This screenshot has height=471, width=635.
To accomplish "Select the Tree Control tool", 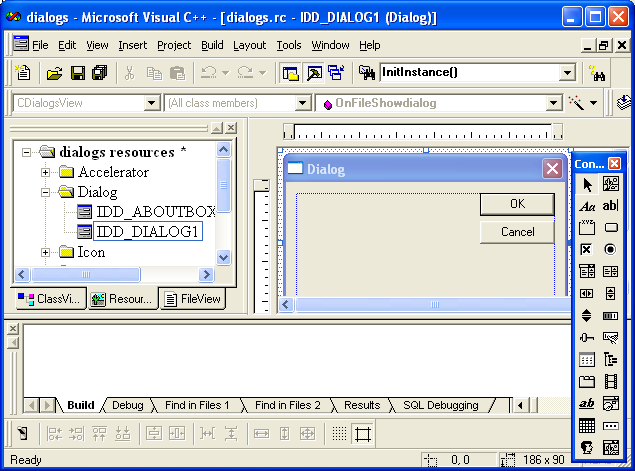I will point(611,359).
